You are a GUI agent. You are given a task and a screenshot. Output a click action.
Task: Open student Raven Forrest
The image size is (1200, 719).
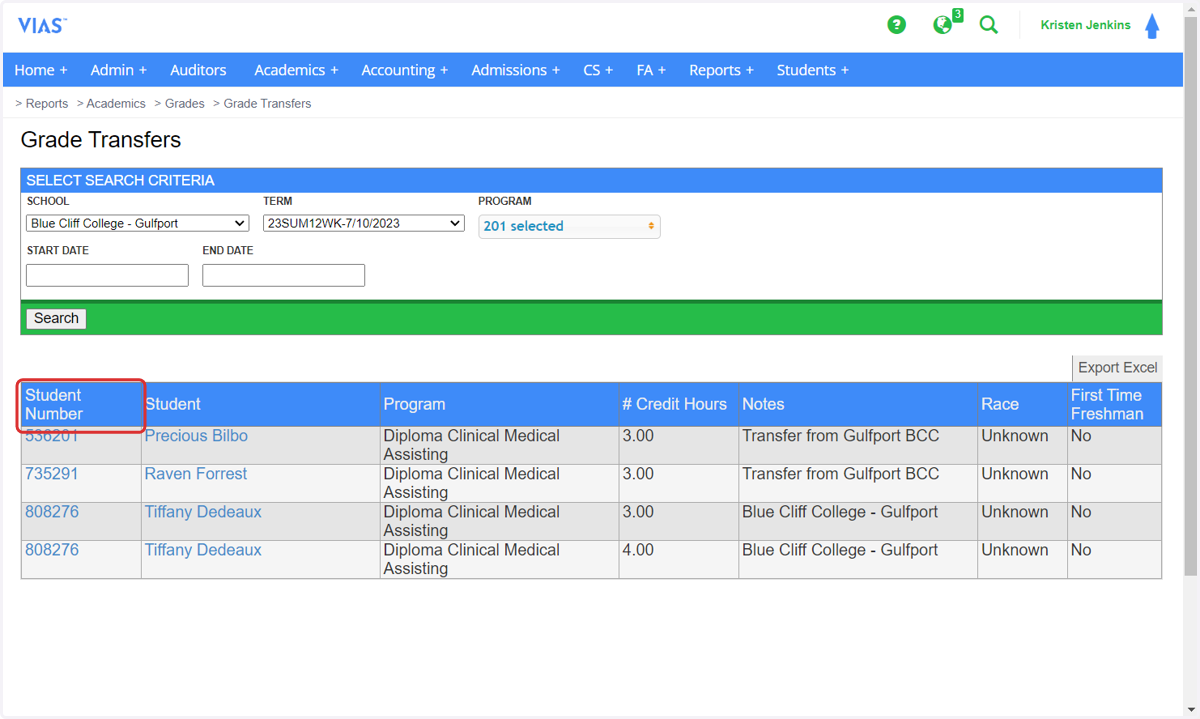(x=196, y=474)
